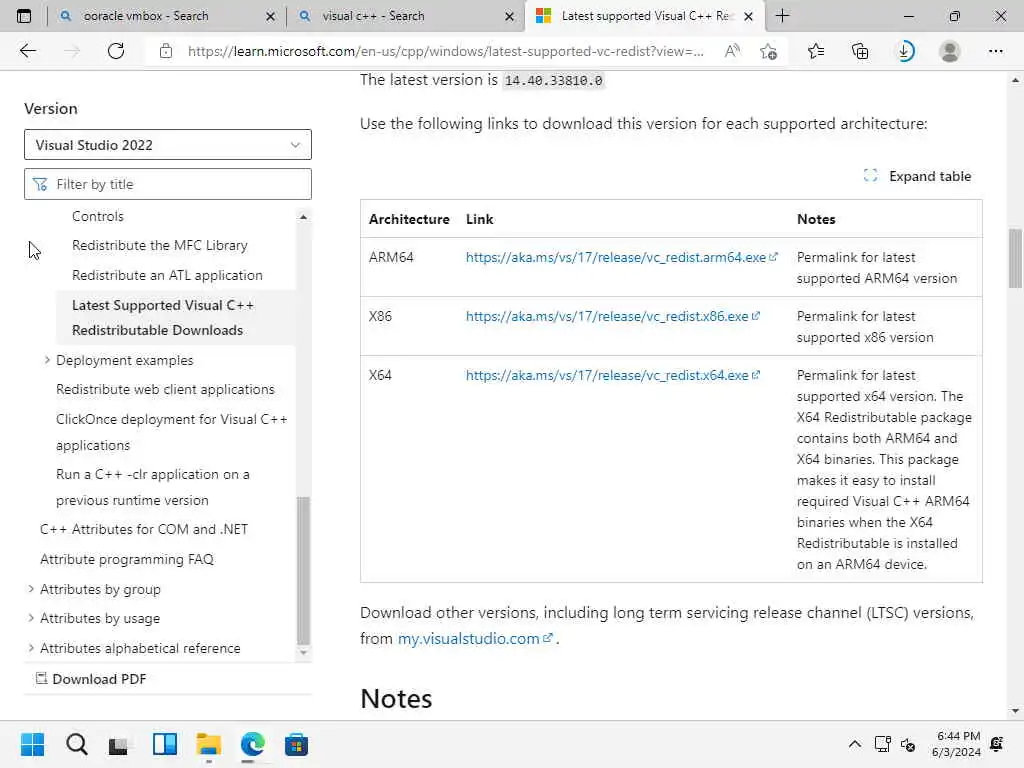Open Redistribute web client applications
Image resolution: width=1024 pixels, height=768 pixels.
pos(165,389)
